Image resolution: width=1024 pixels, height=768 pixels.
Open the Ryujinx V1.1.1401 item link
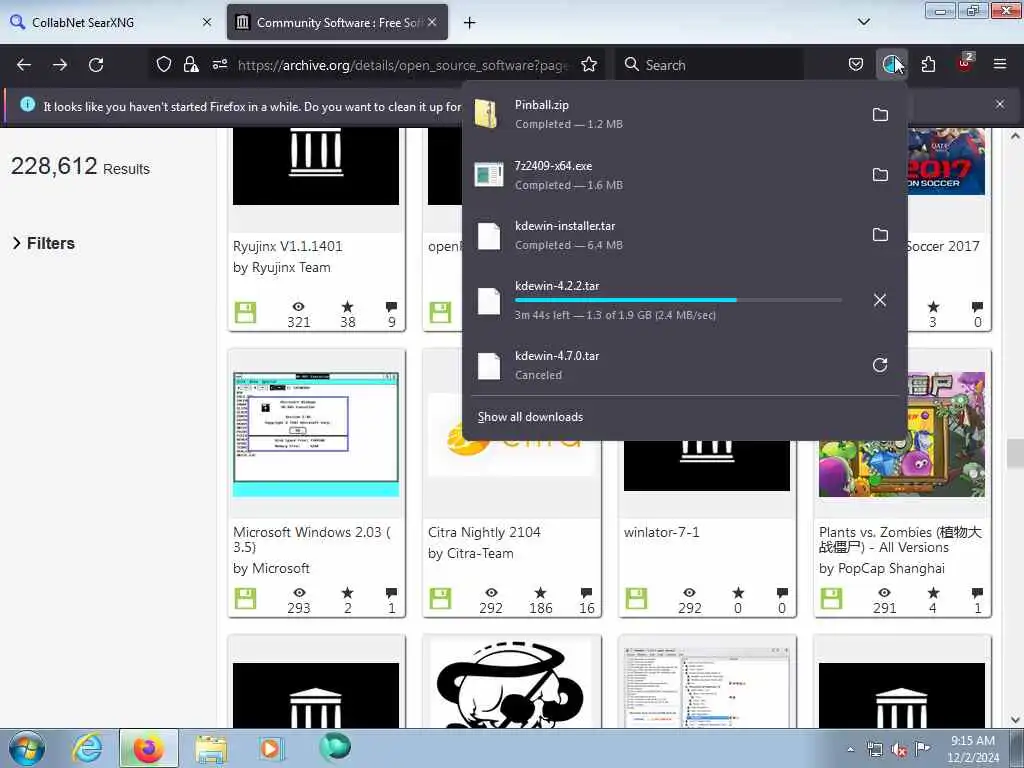coord(287,246)
